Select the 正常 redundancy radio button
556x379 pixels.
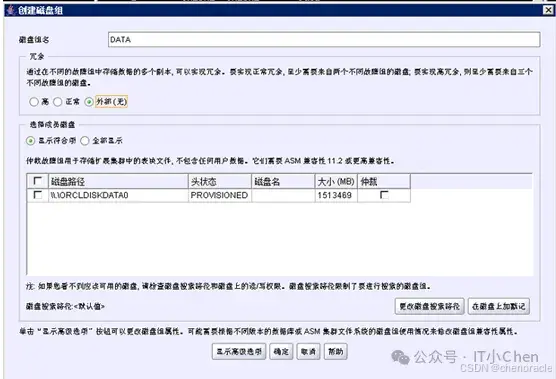[x=57, y=102]
